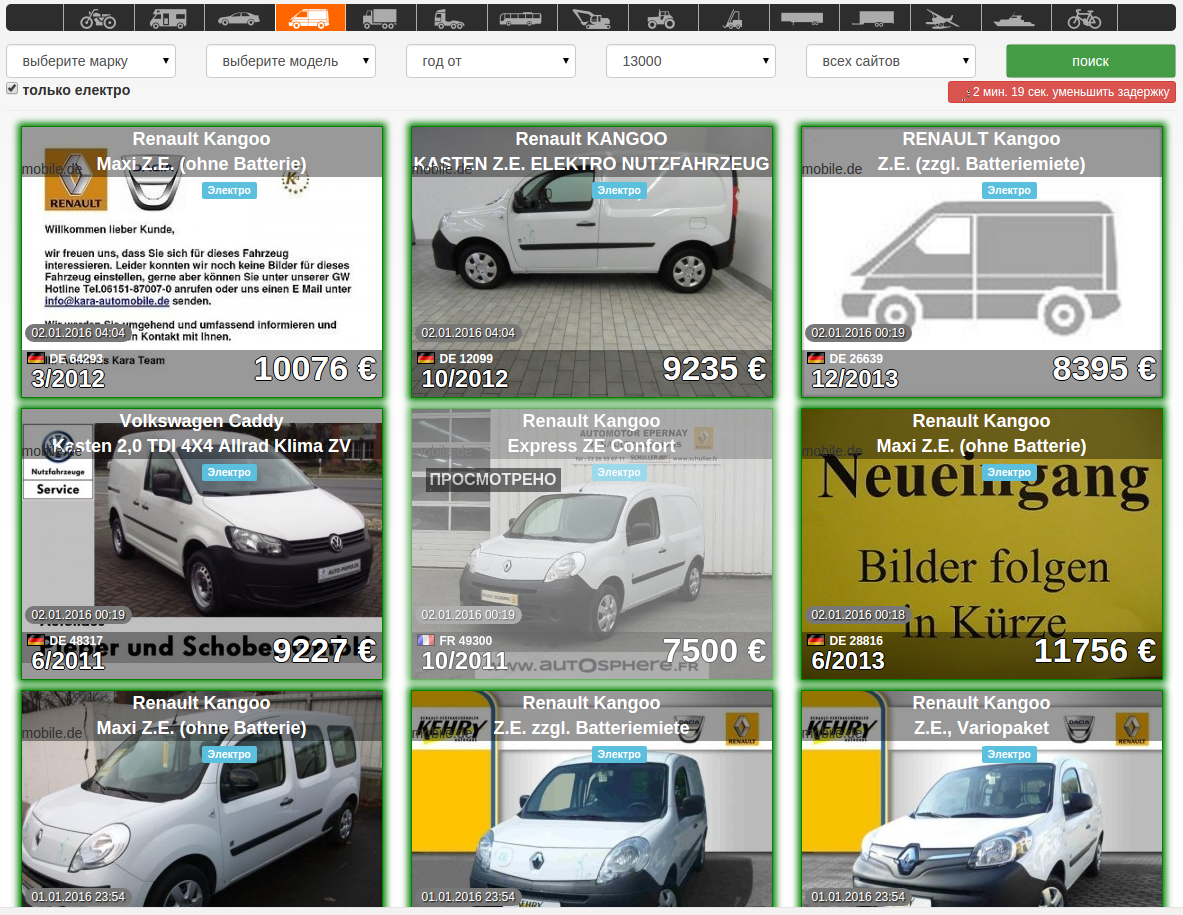Click the 'Express ZE Confort' subtitle text

(592, 446)
